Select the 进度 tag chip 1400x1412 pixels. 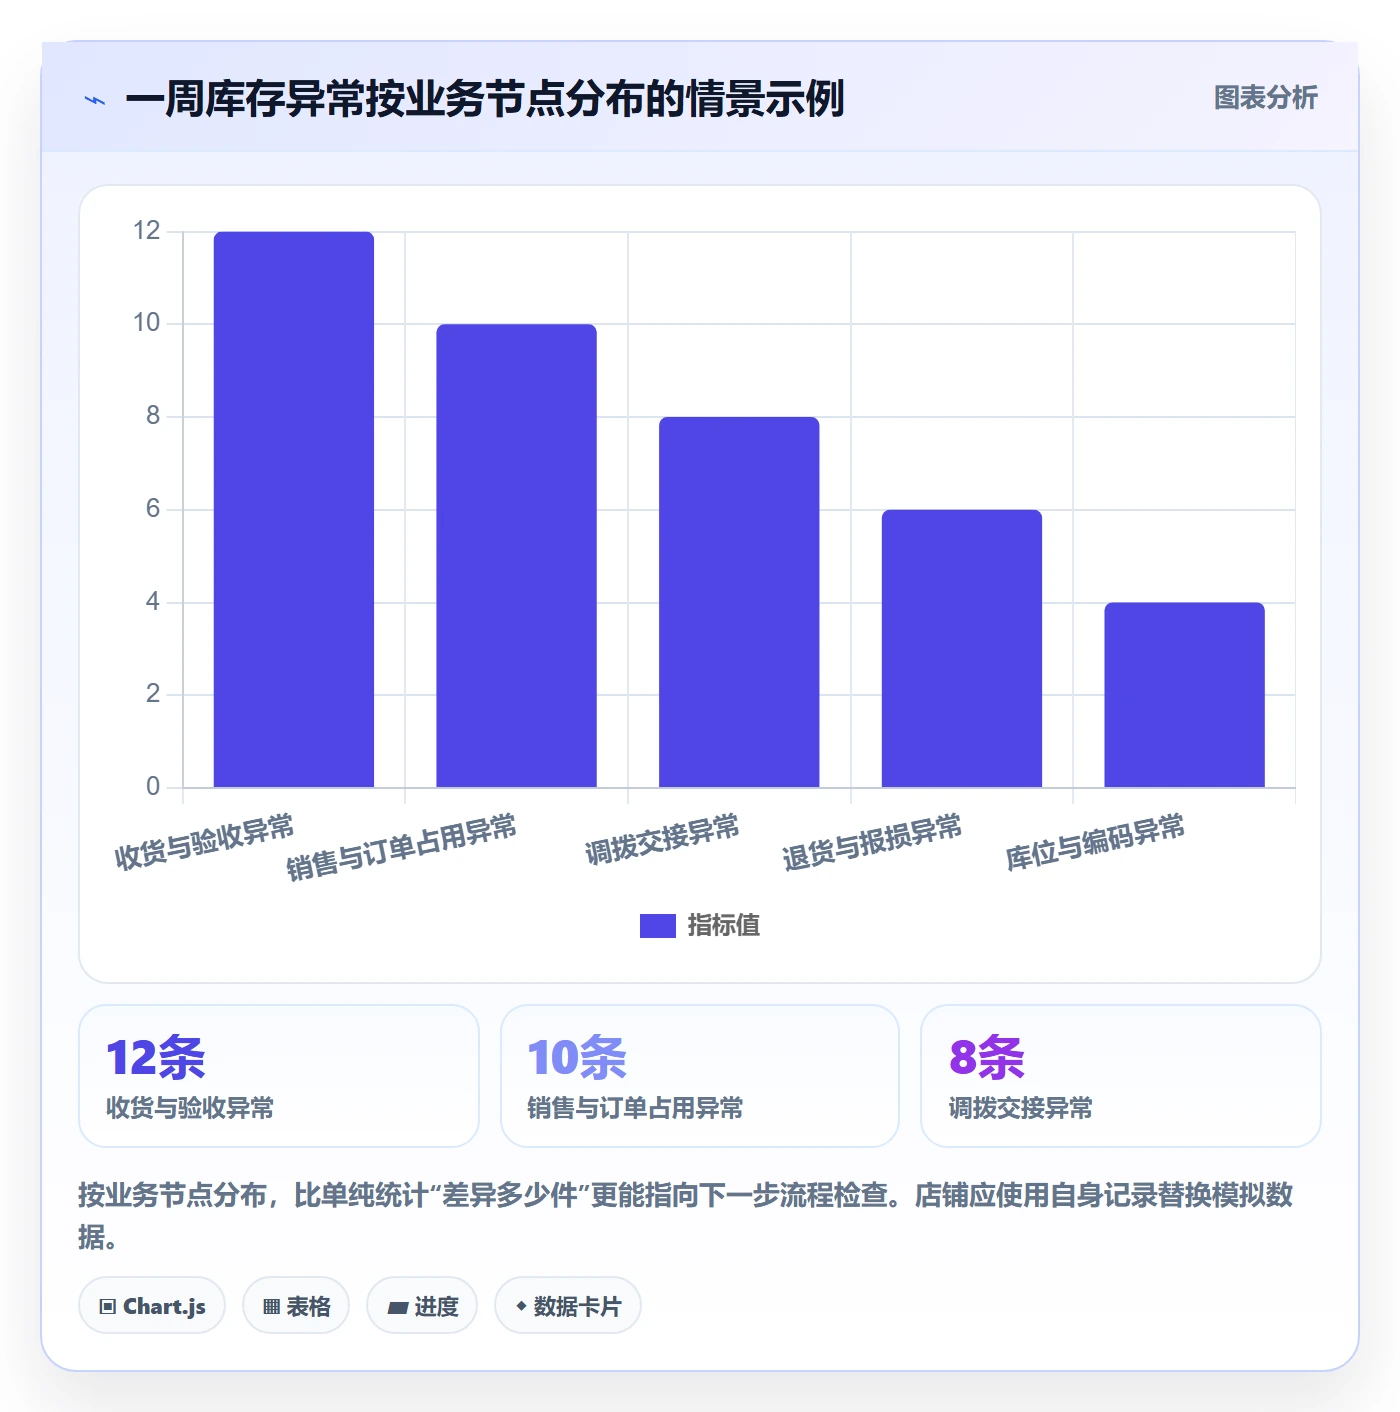(x=422, y=1306)
